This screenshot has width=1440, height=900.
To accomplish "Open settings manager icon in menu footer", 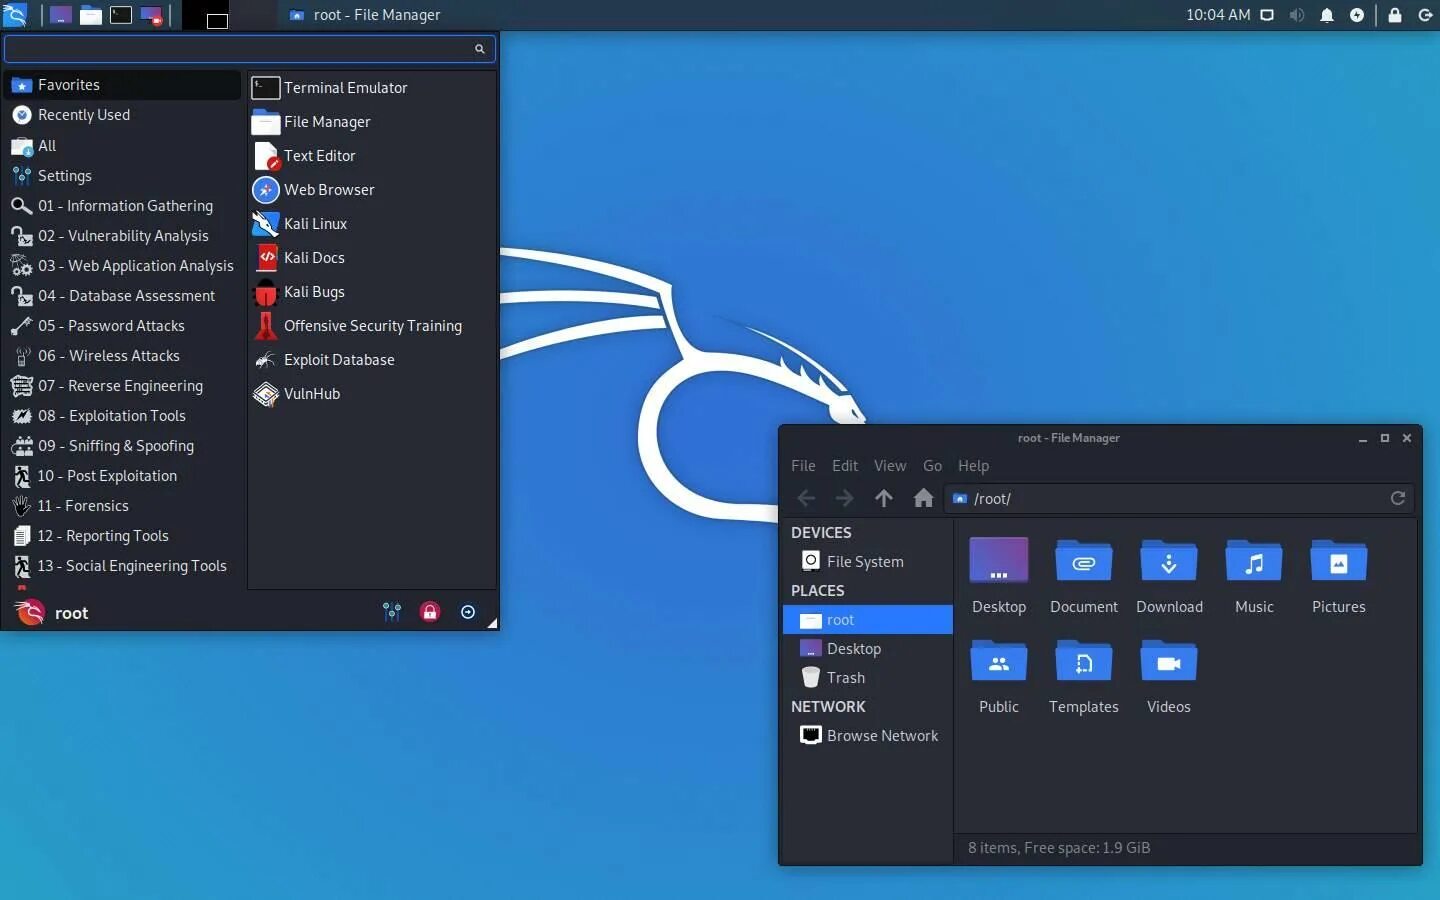I will [392, 612].
